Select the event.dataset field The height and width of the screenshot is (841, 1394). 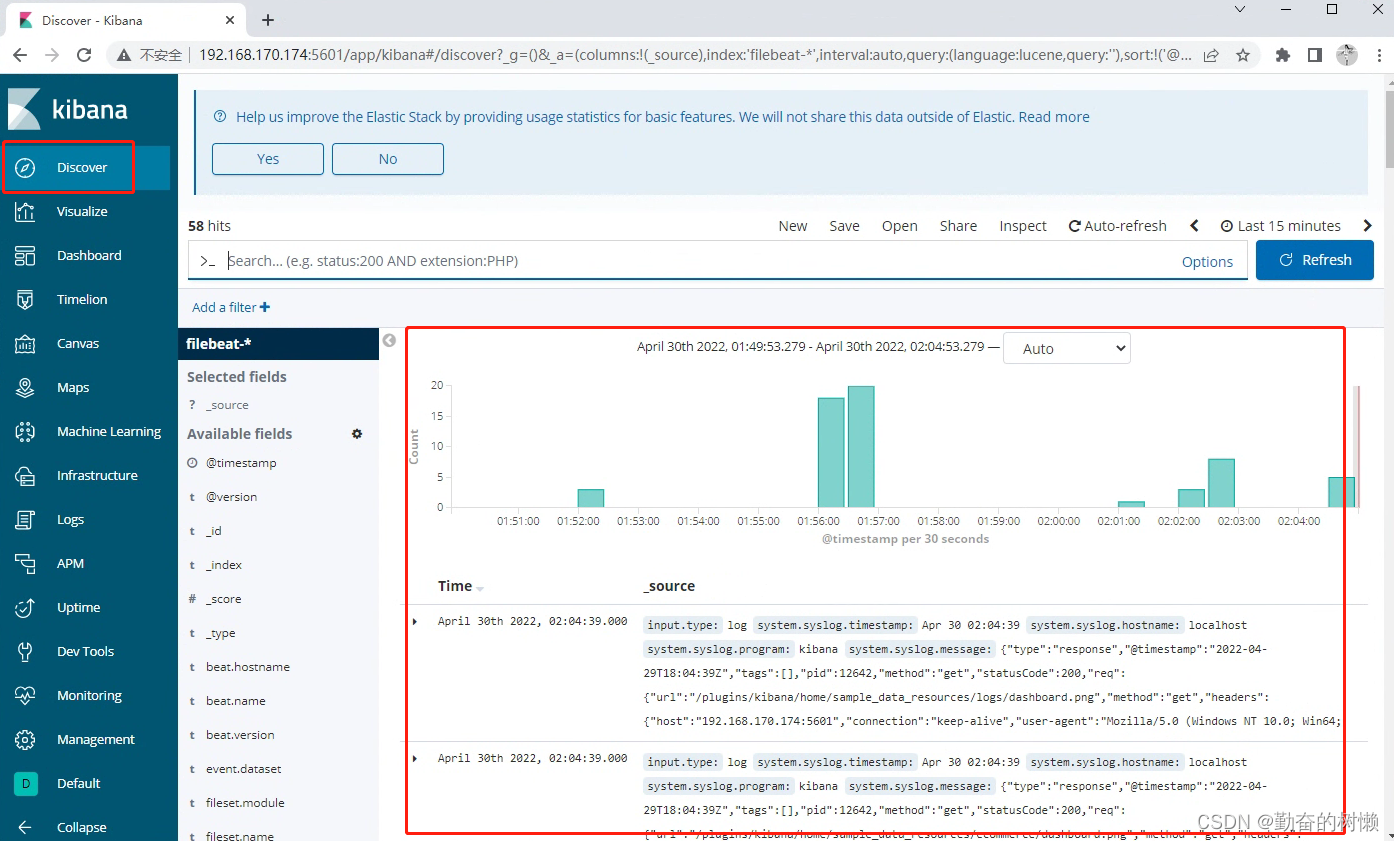tap(244, 769)
